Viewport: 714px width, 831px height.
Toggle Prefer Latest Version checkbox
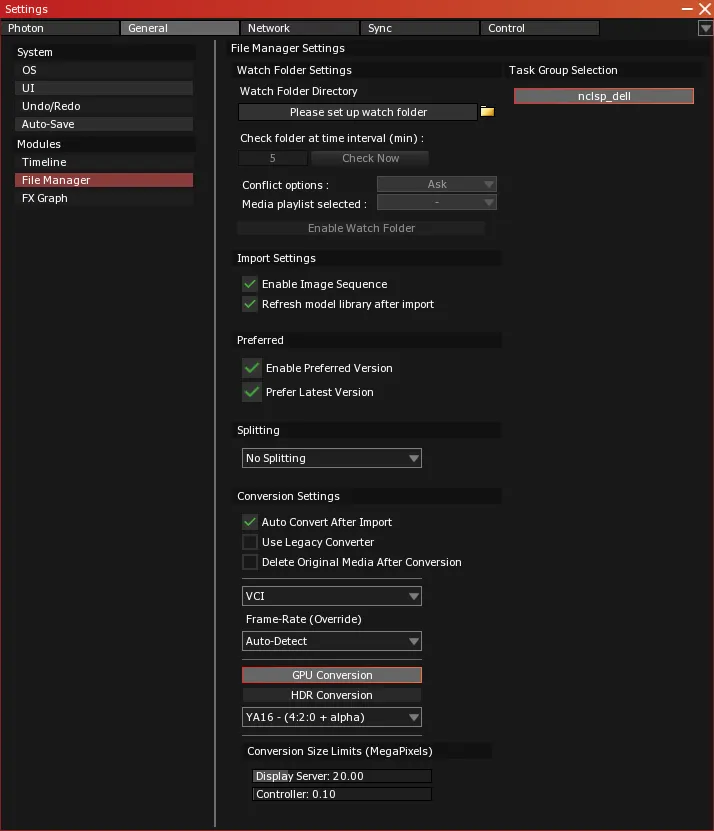coord(252,392)
